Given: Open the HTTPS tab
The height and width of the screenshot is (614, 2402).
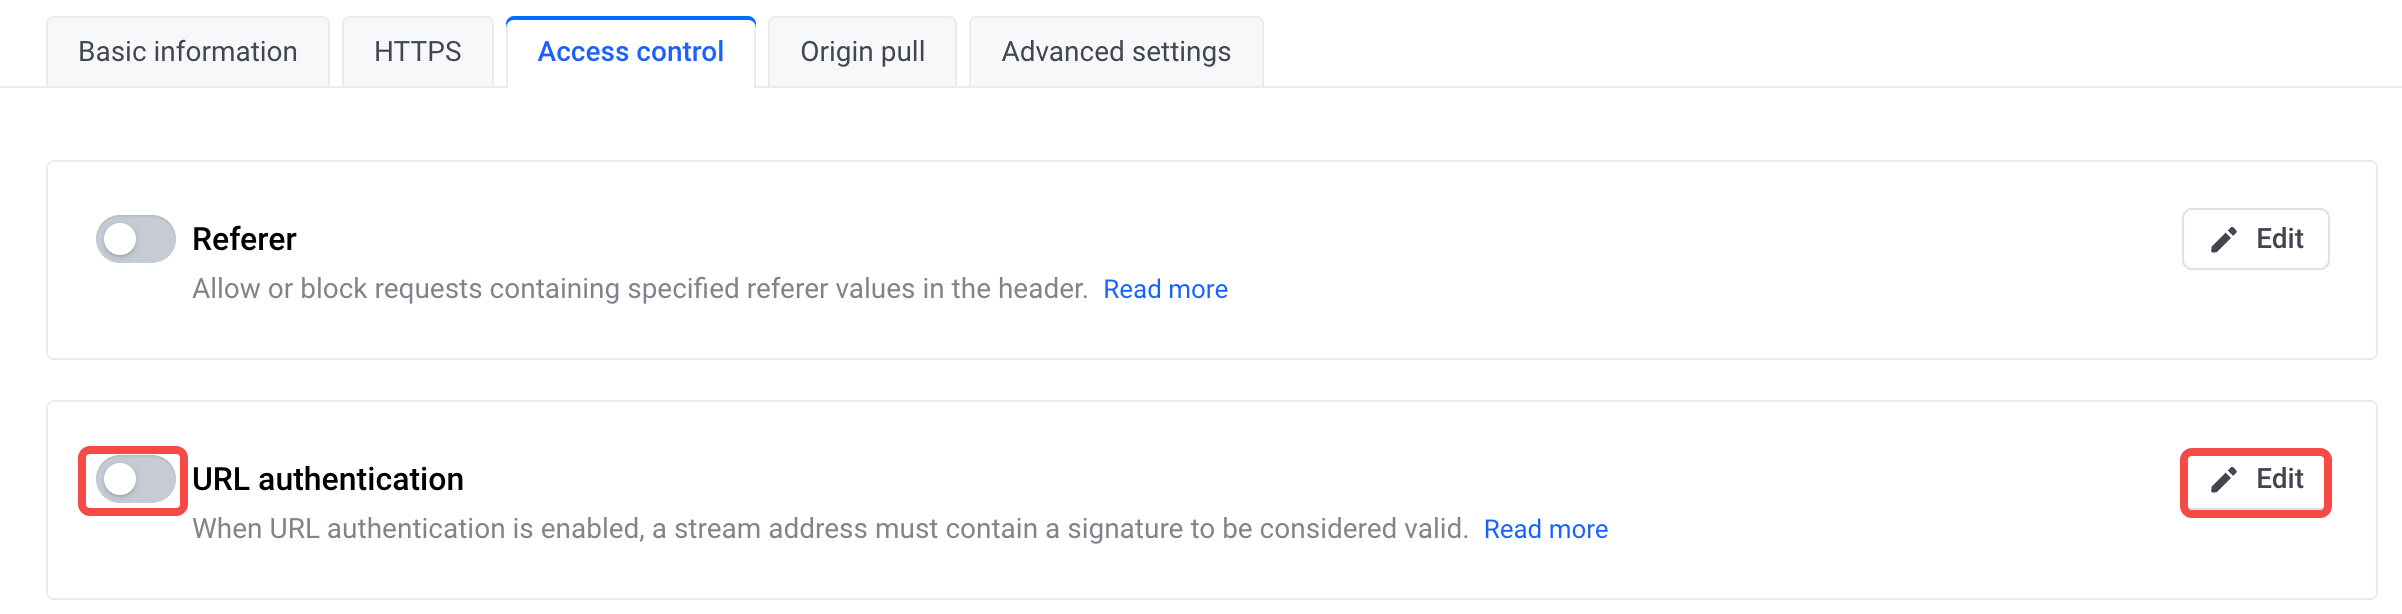Looking at the screenshot, I should pyautogui.click(x=417, y=52).
